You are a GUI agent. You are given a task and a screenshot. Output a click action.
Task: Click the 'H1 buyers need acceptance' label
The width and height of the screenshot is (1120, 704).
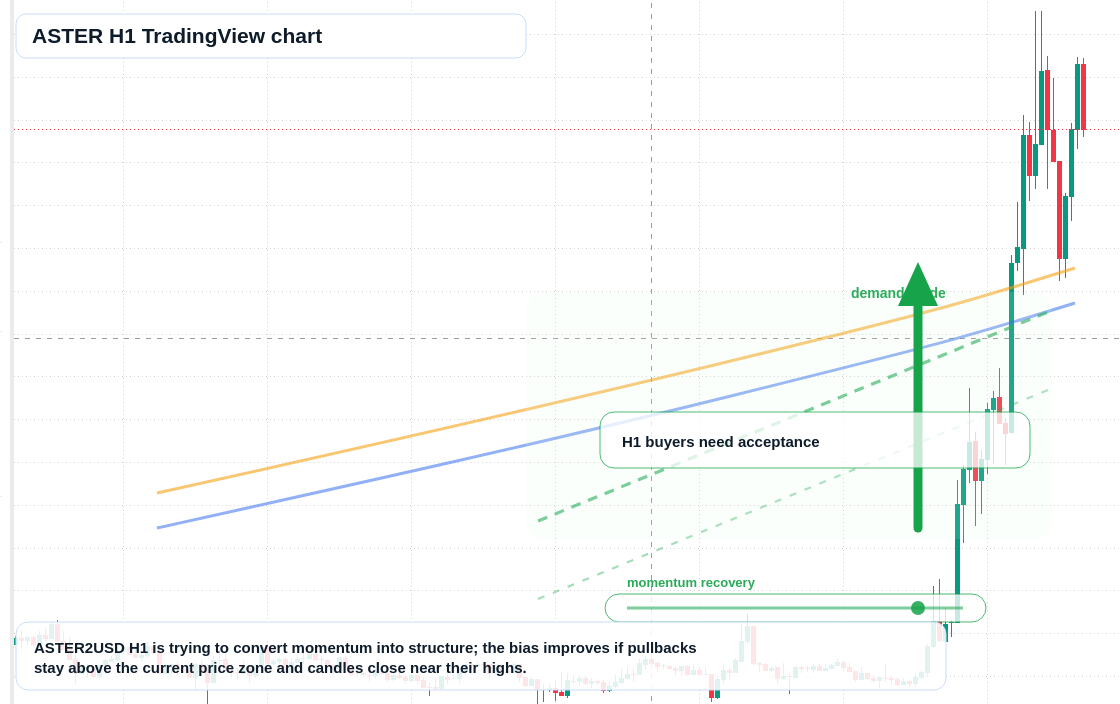click(x=721, y=442)
